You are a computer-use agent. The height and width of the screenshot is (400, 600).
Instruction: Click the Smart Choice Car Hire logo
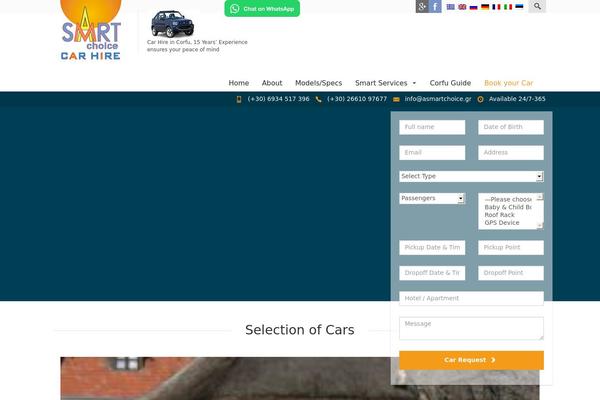point(91,30)
